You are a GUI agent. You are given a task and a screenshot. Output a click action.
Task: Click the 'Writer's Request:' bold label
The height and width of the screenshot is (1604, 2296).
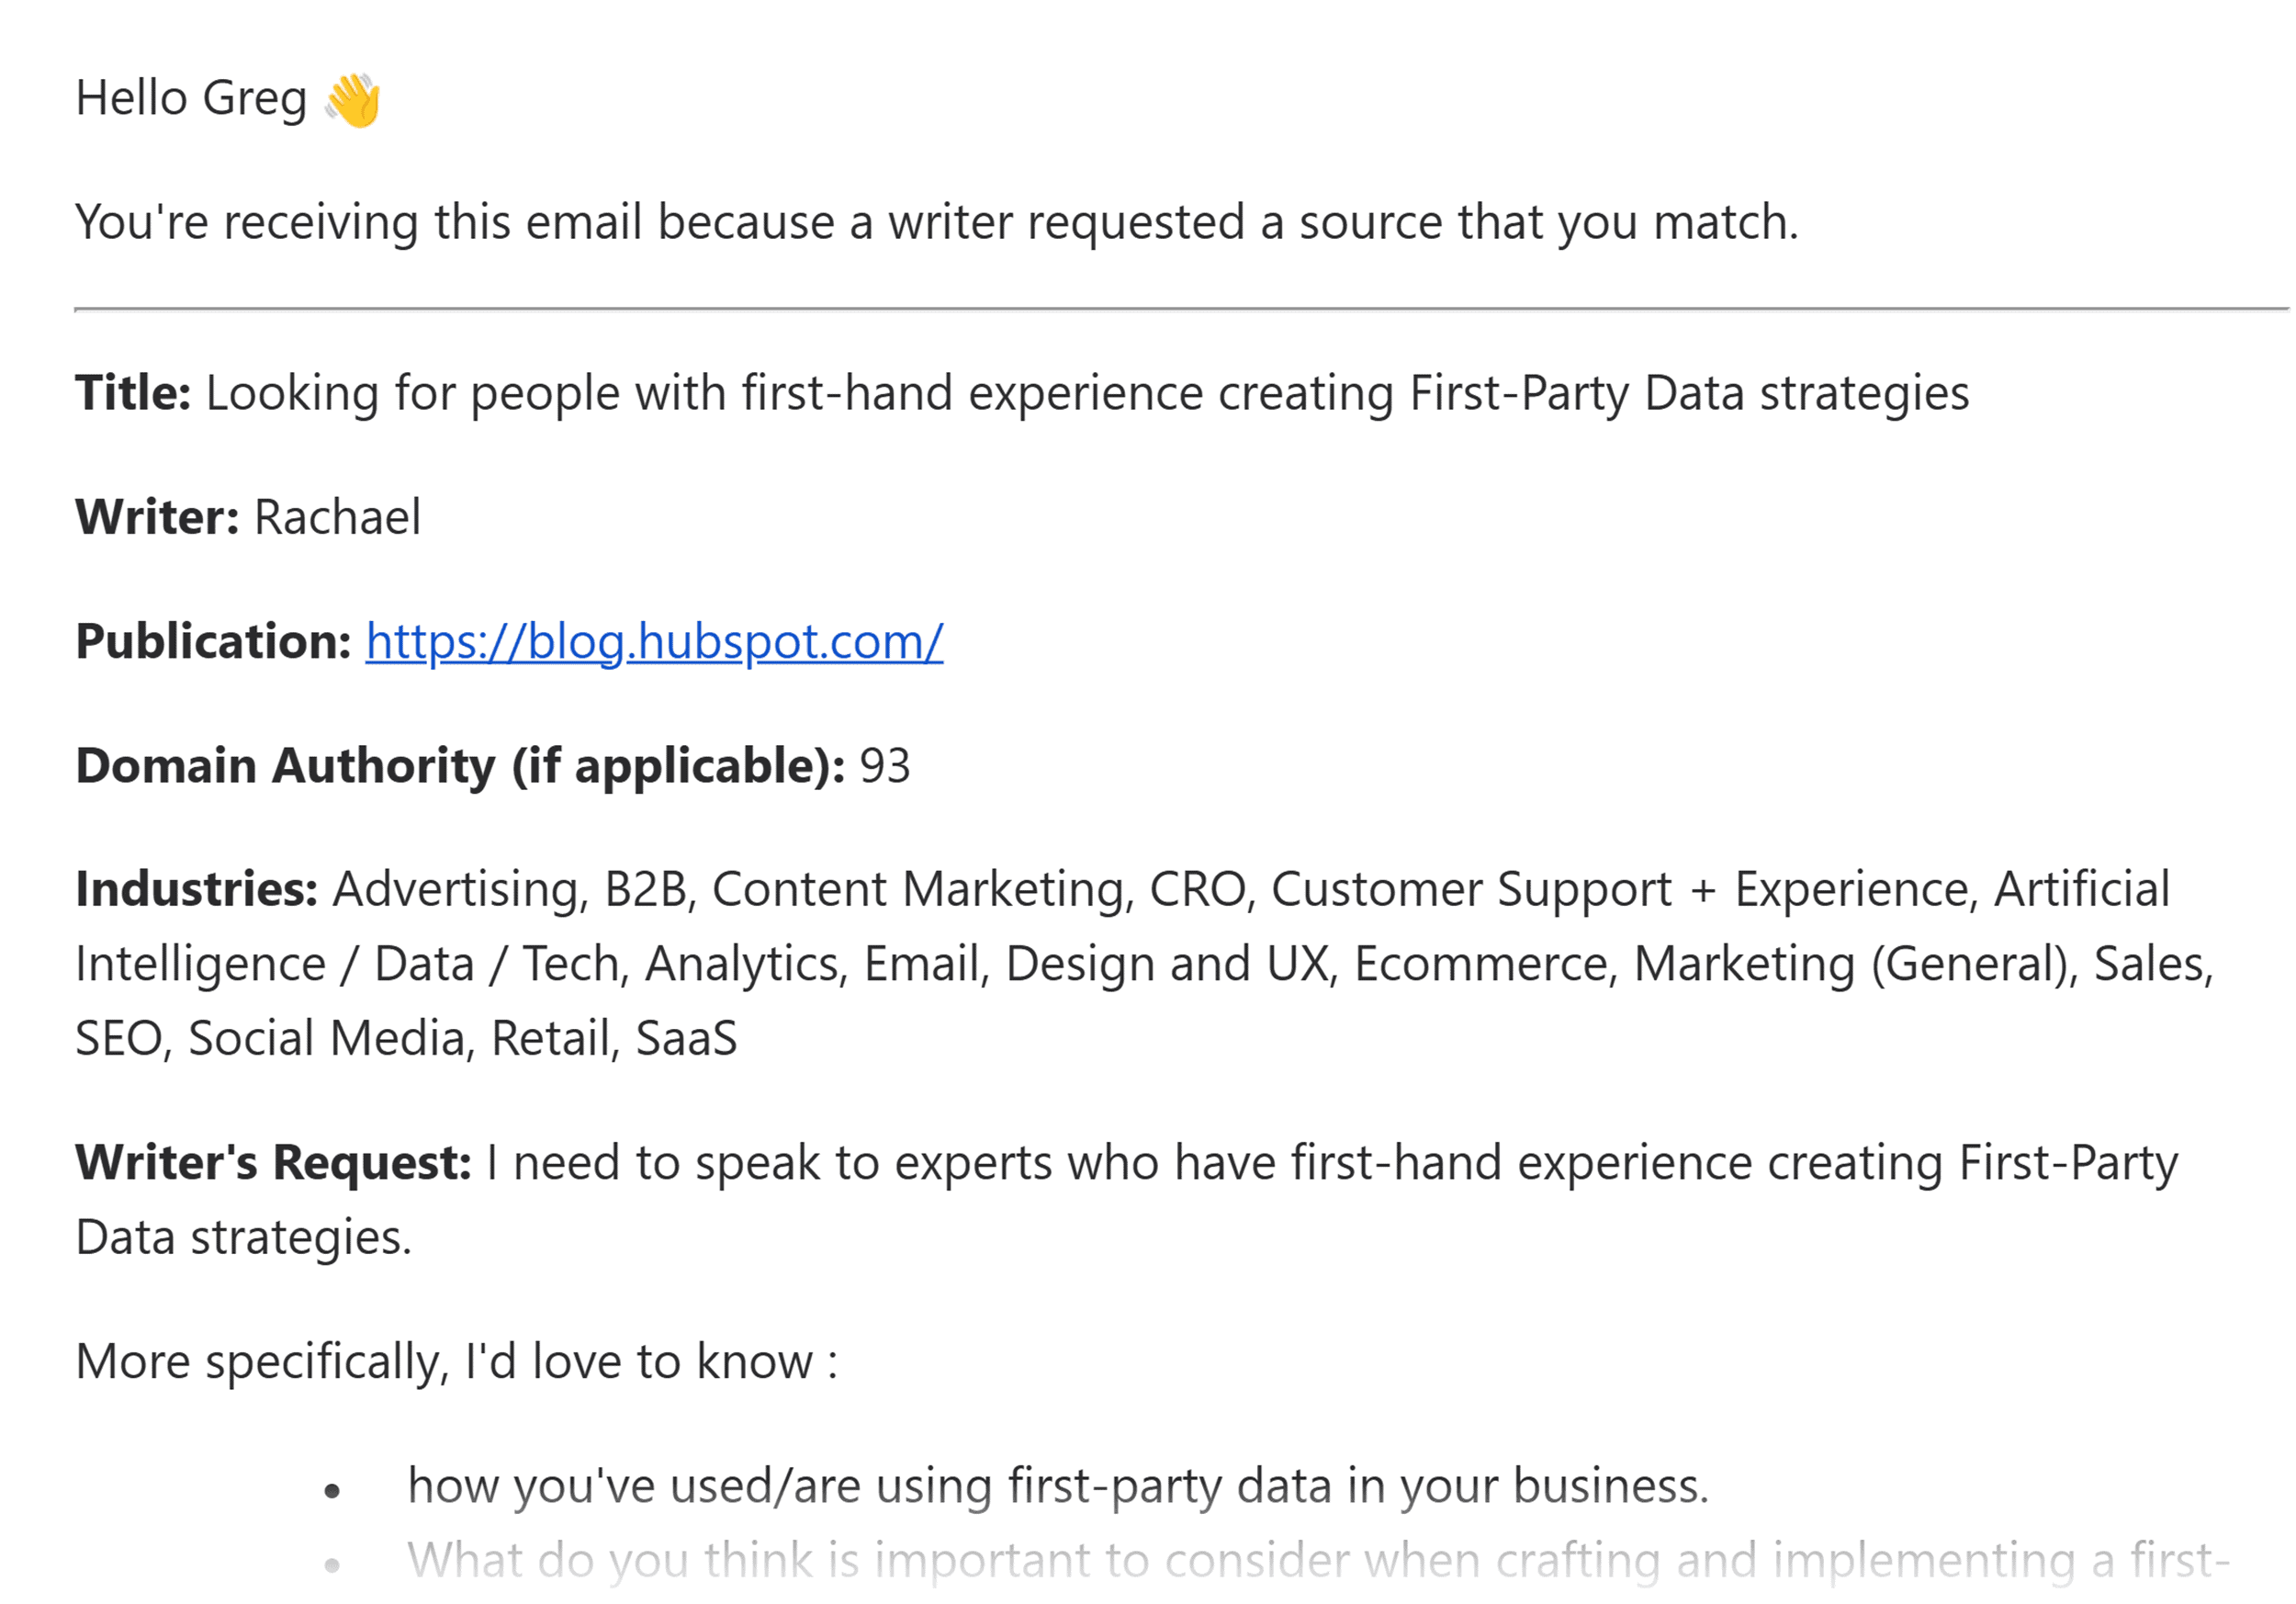coord(273,1163)
